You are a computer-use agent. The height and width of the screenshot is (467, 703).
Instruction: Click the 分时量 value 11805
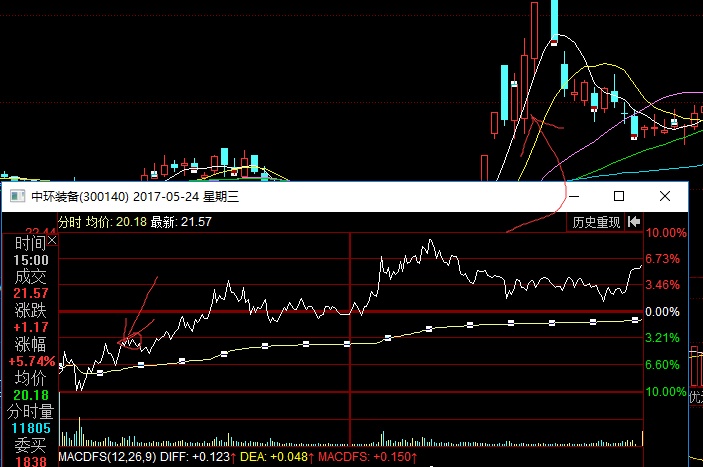tap(28, 429)
